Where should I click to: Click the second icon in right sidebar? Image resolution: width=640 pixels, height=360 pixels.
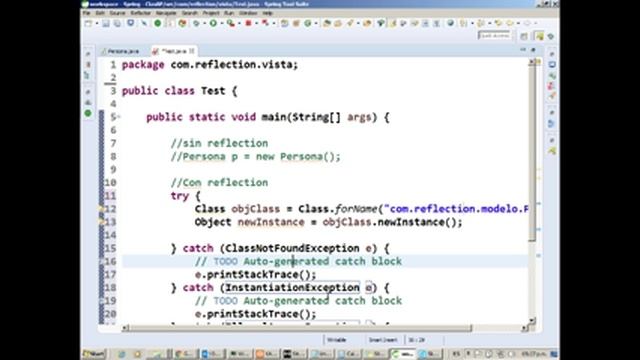pyautogui.click(x=552, y=64)
